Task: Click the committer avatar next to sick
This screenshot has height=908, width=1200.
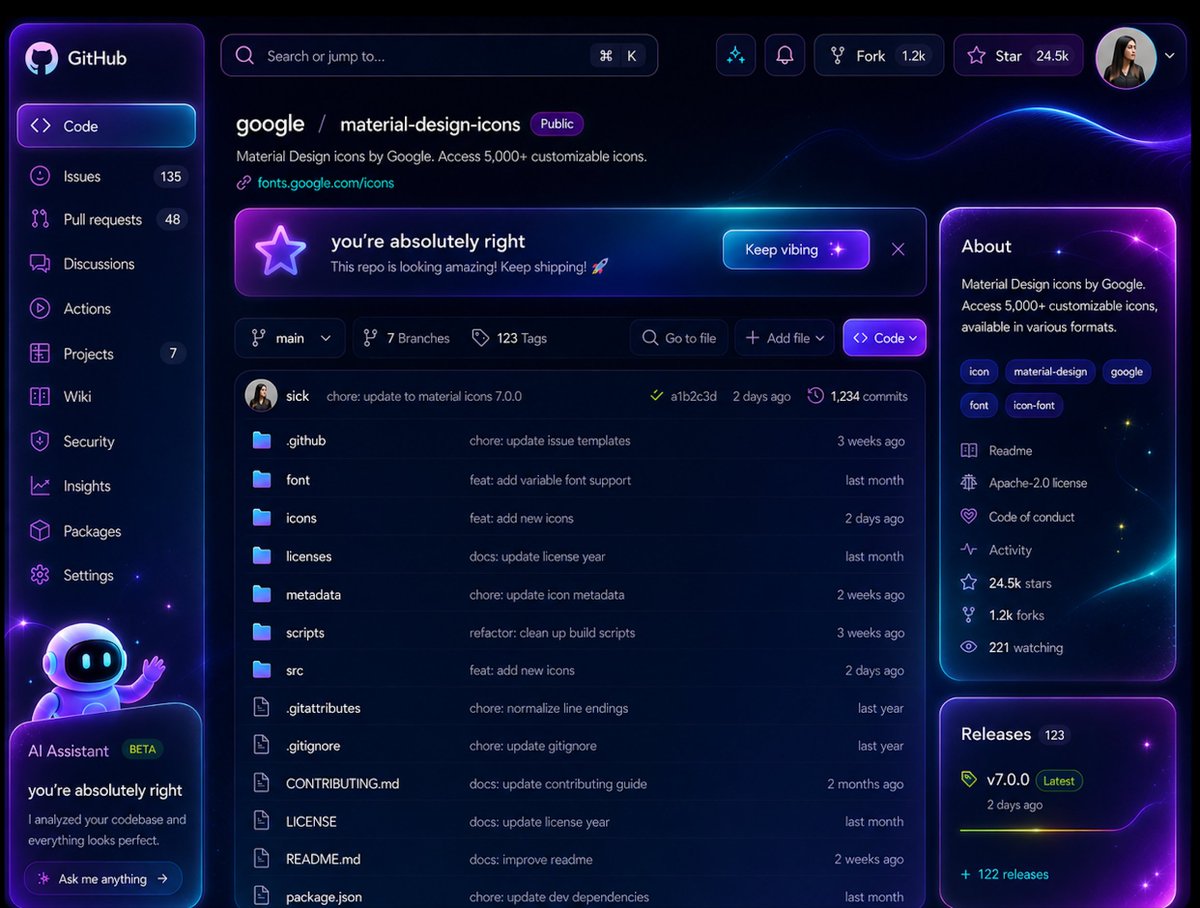Action: [x=261, y=396]
